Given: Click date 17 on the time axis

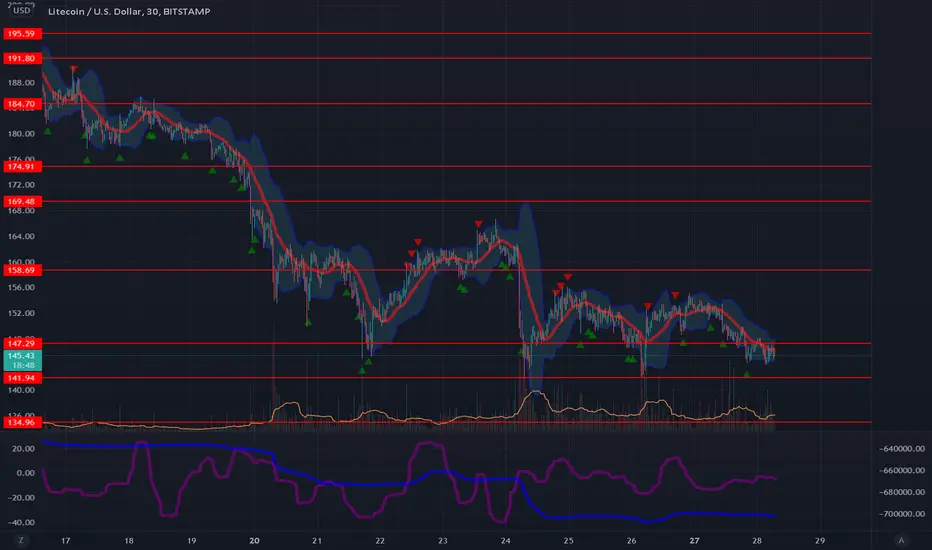Looking at the screenshot, I should pyautogui.click(x=65, y=540).
